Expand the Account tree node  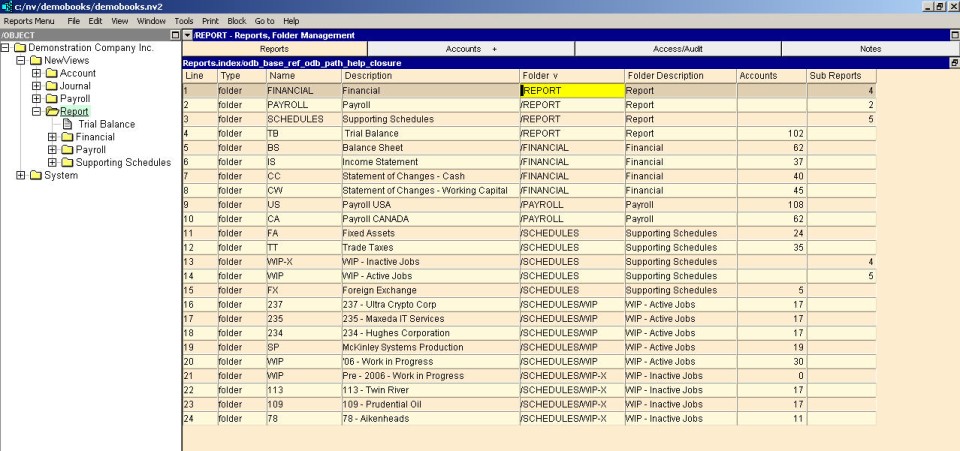(37, 73)
